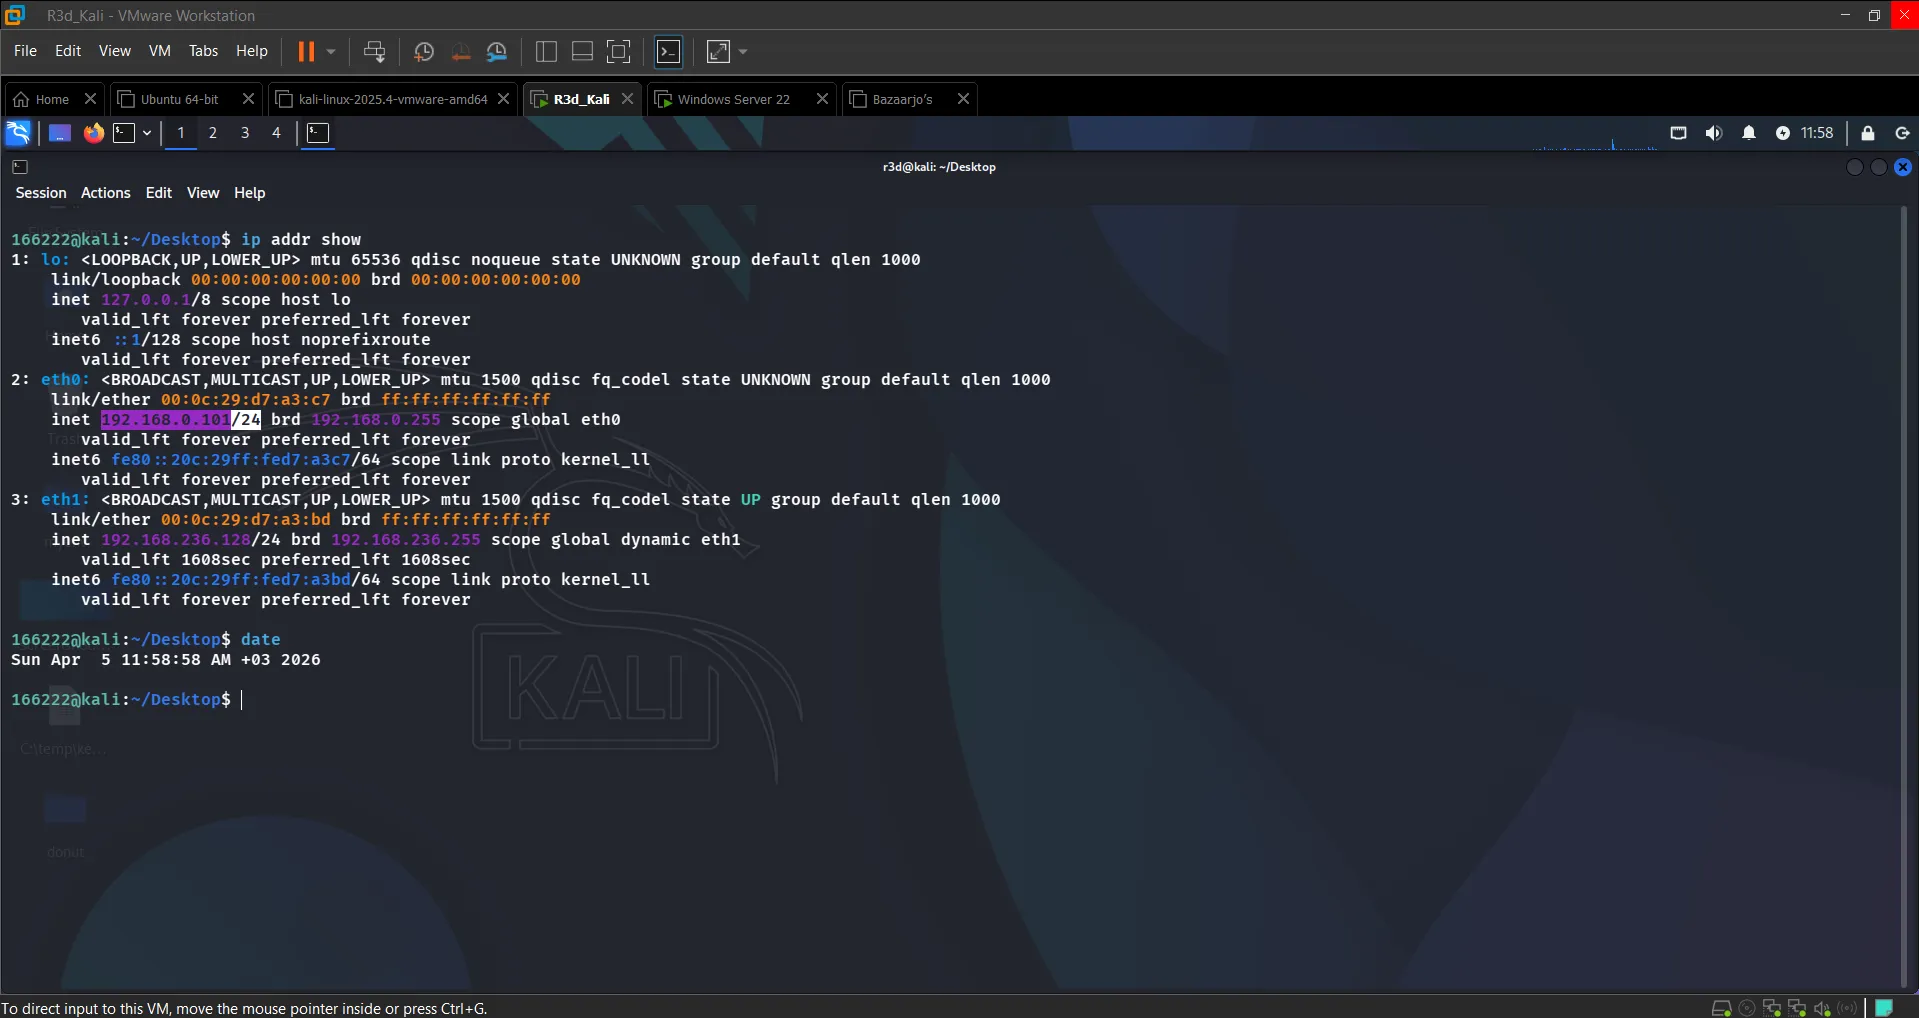1919x1018 pixels.
Task: Click the show desktop panel icon
Action: [x=60, y=133]
